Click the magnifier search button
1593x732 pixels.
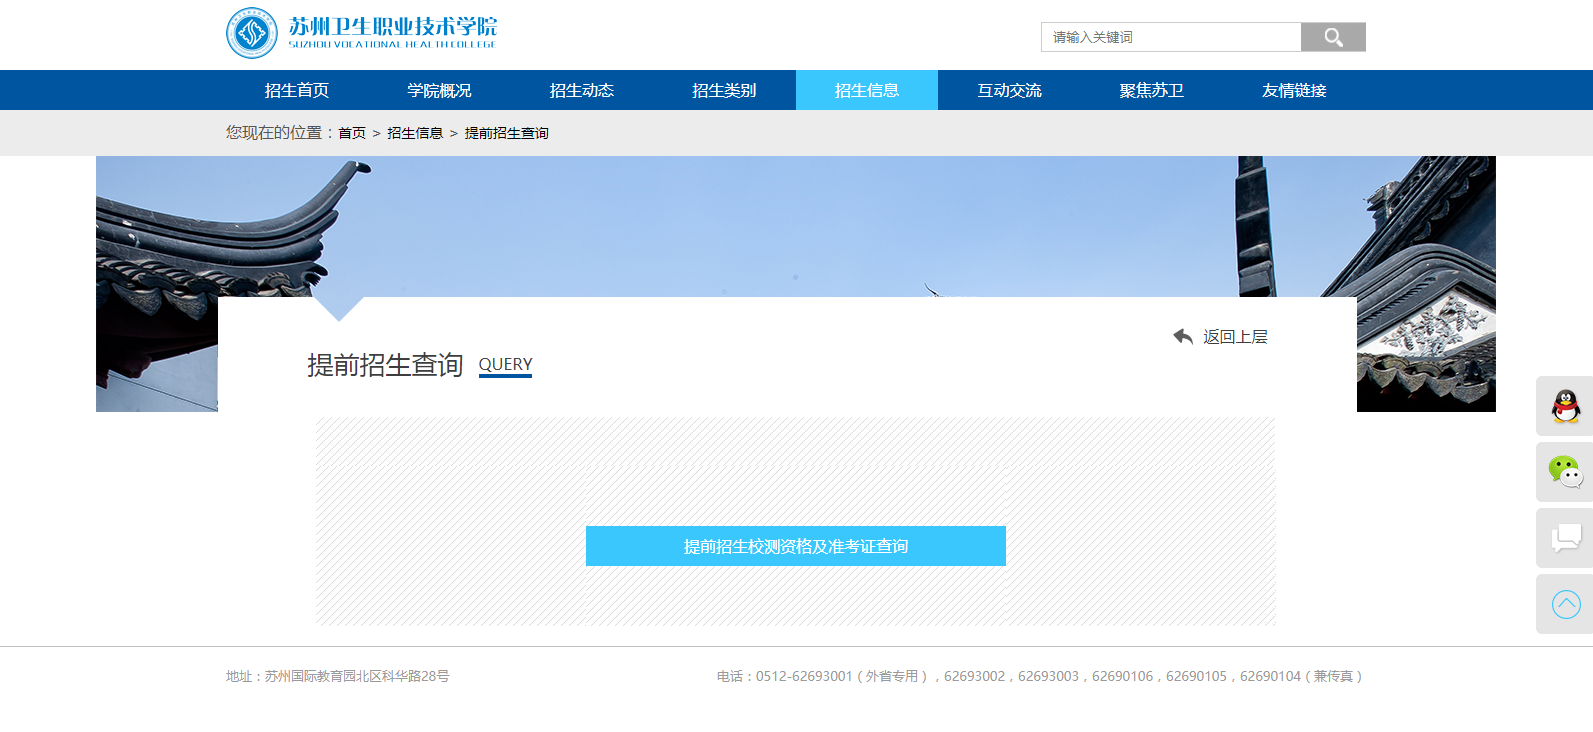1332,37
